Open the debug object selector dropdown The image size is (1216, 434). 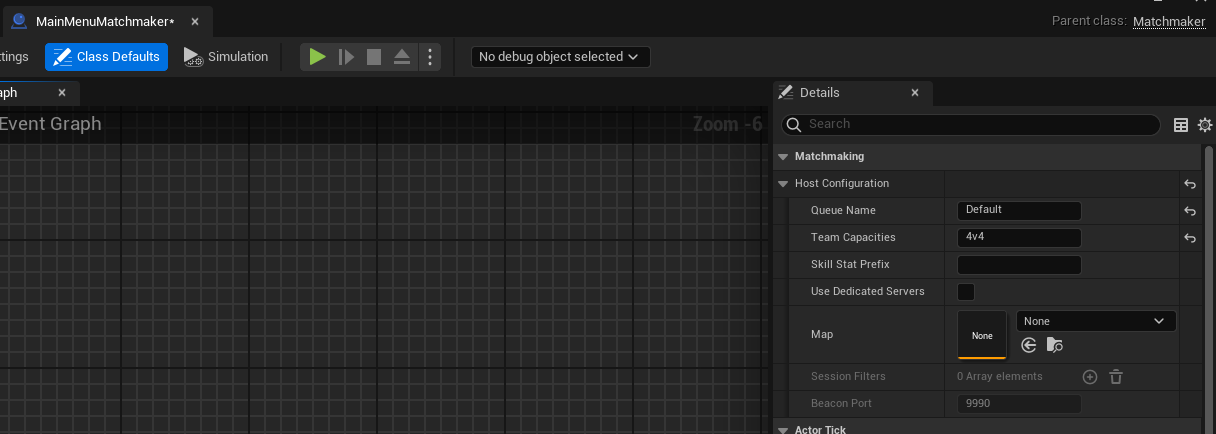point(560,57)
